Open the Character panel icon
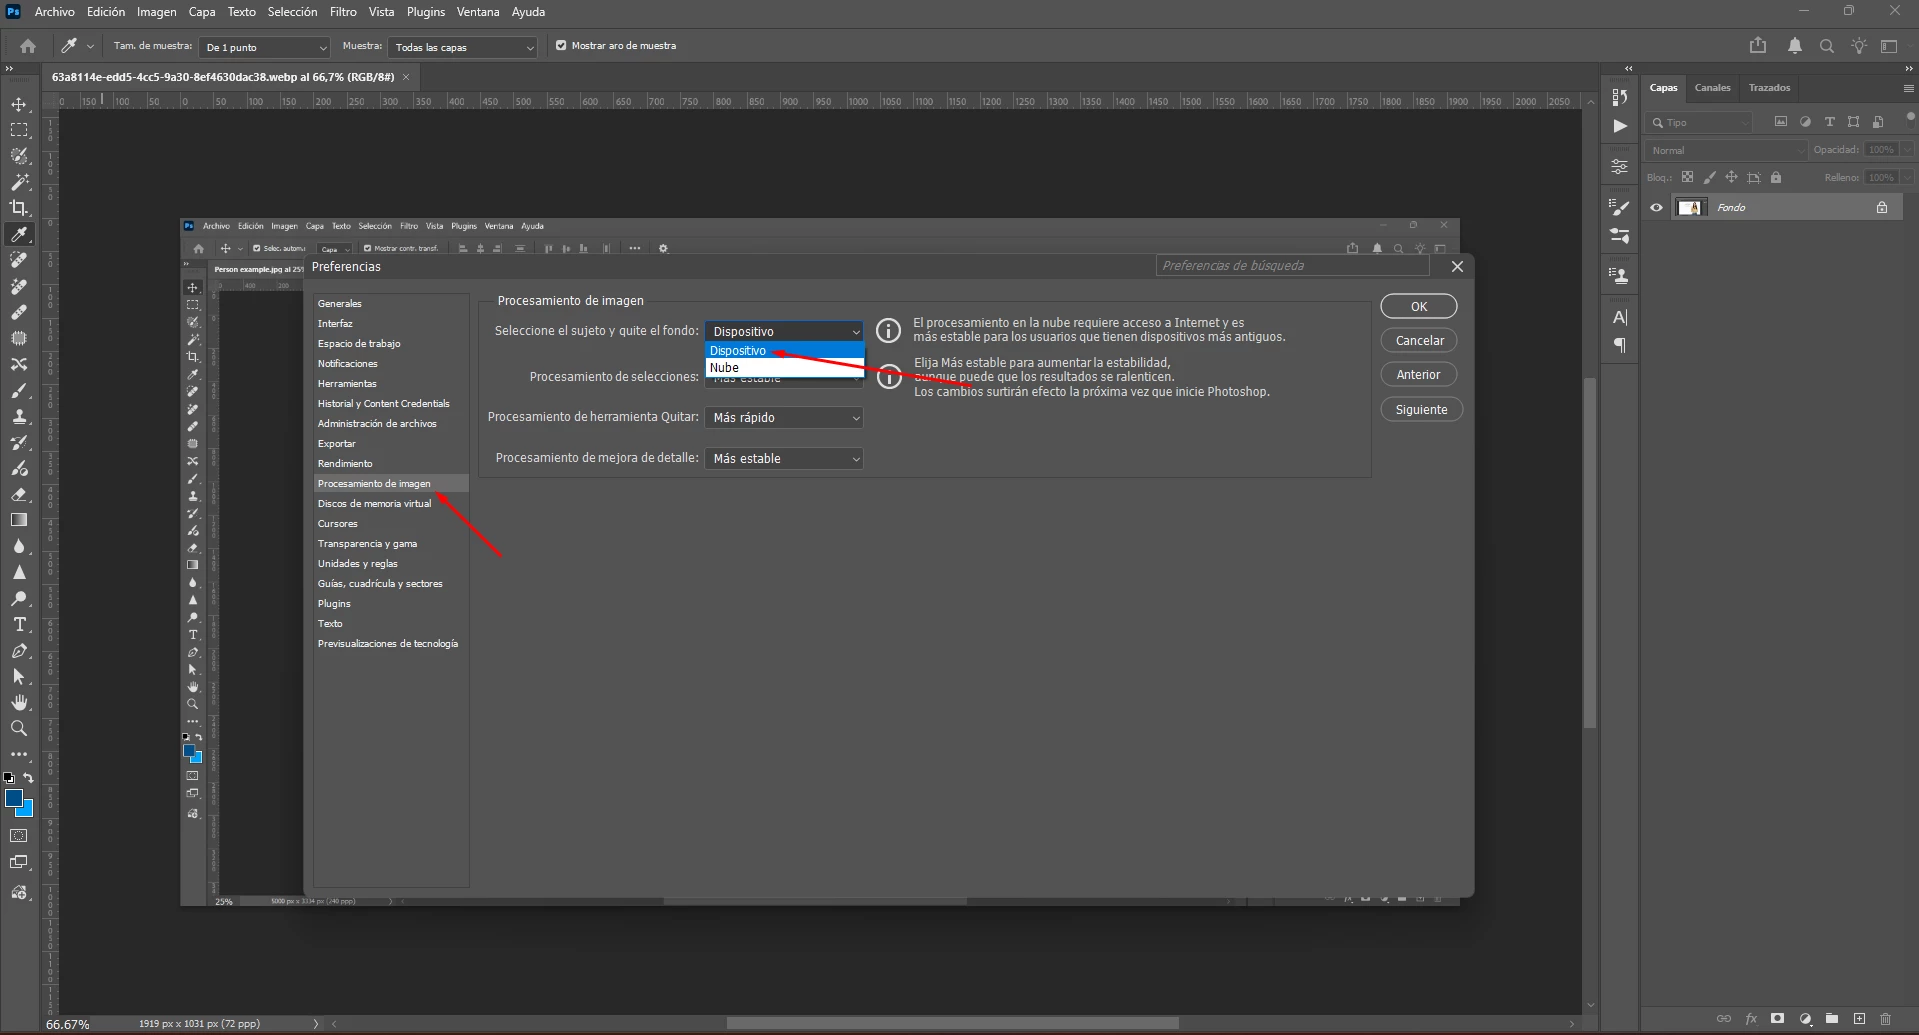This screenshot has width=1919, height=1035. [1620, 317]
